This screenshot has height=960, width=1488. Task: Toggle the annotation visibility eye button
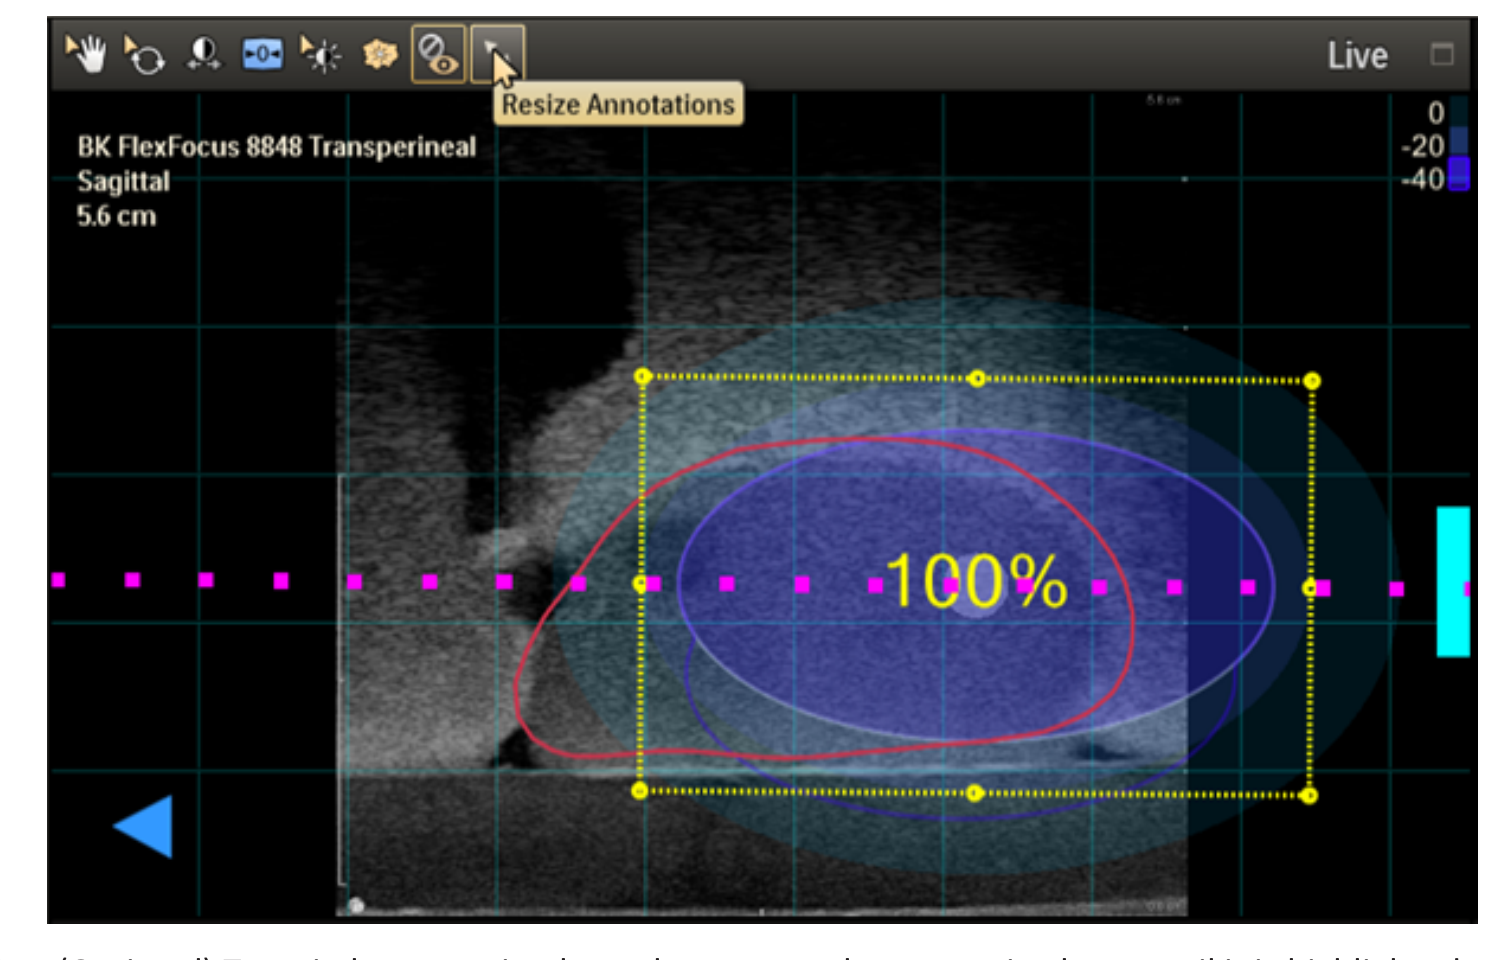pyautogui.click(x=438, y=54)
